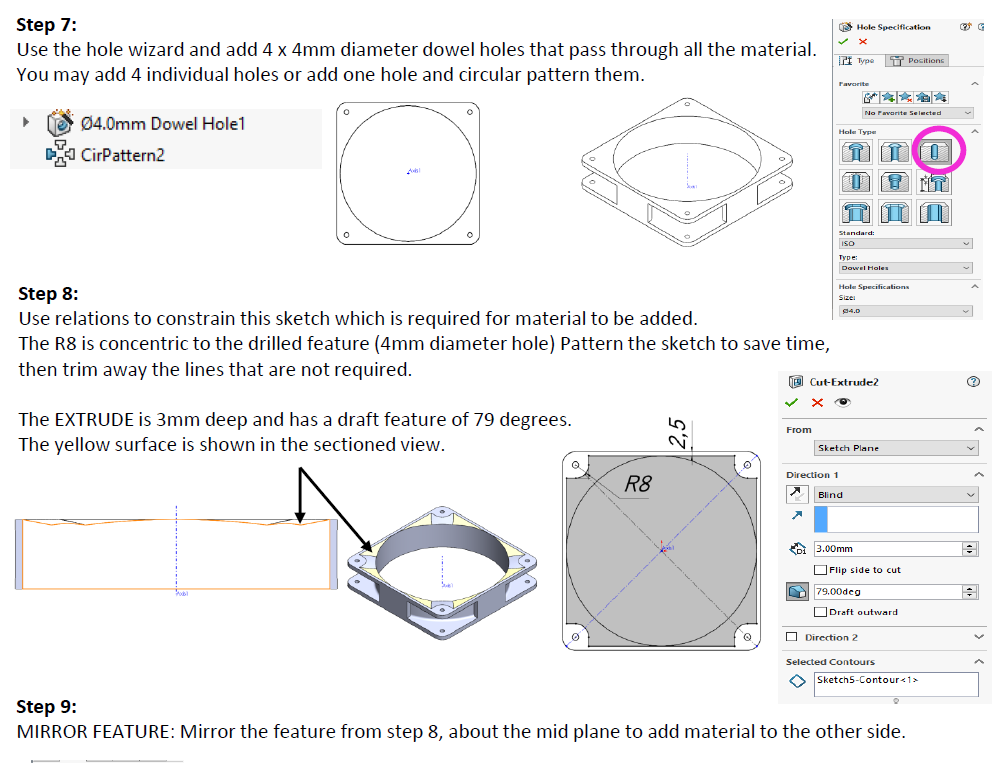Click the D1 depth icon
Viewport: 1008px width, 763px height.
tap(797, 549)
